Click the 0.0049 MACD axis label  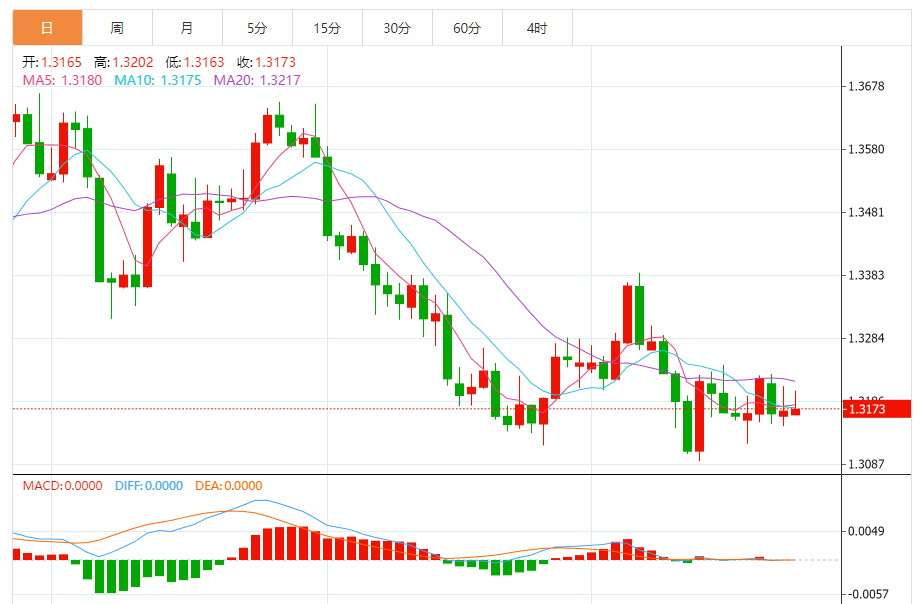pyautogui.click(x=866, y=532)
